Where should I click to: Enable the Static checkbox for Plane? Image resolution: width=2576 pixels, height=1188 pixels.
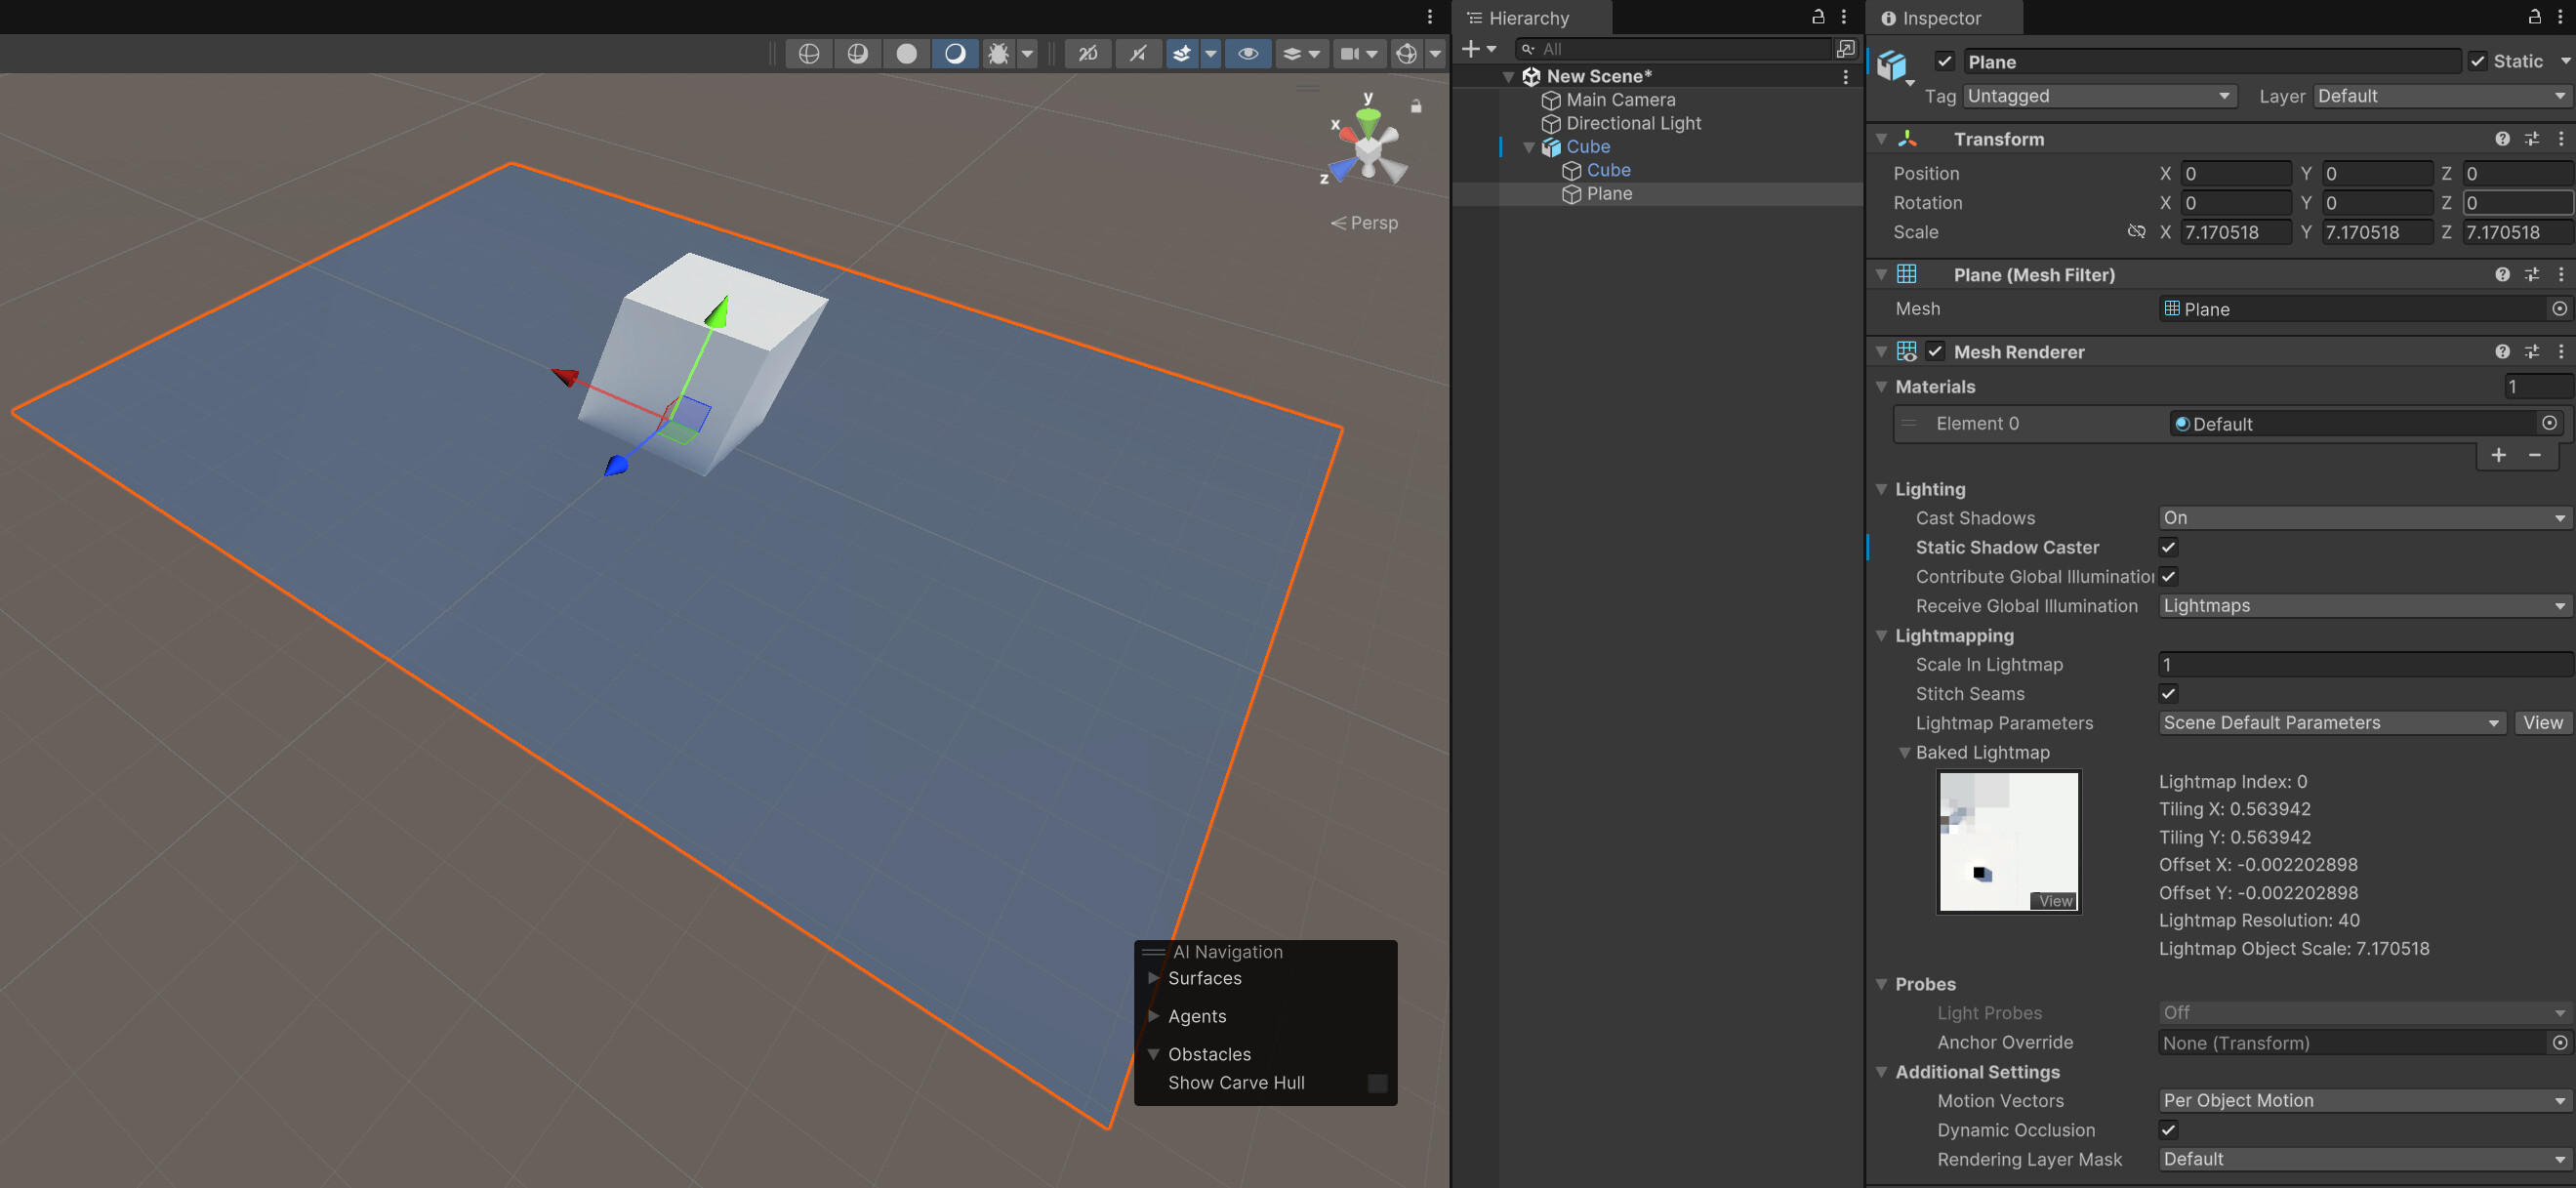click(x=2480, y=61)
